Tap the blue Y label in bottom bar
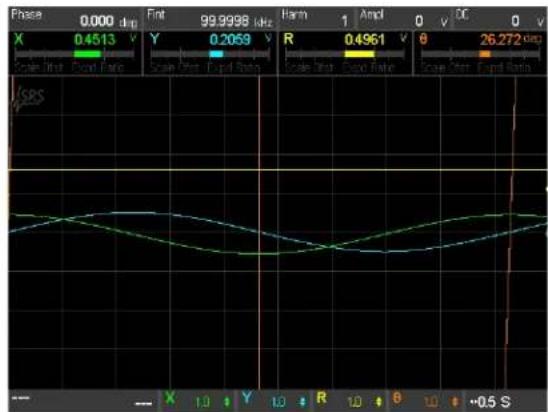Image resolution: width=548 pixels, height=412 pixels. point(247,398)
